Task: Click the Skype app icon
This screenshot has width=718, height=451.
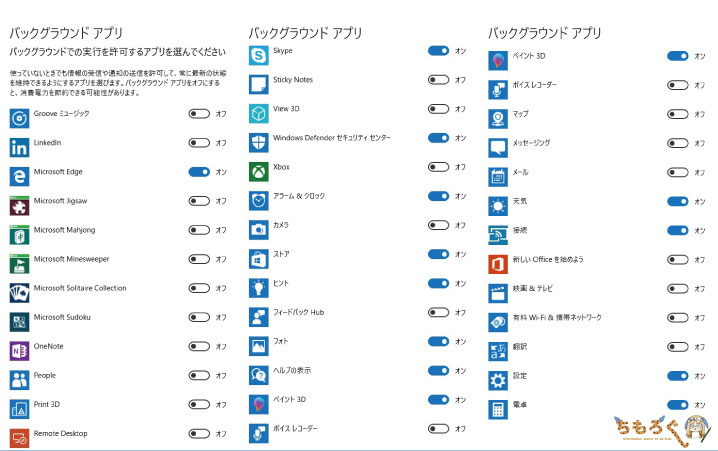Action: [259, 56]
